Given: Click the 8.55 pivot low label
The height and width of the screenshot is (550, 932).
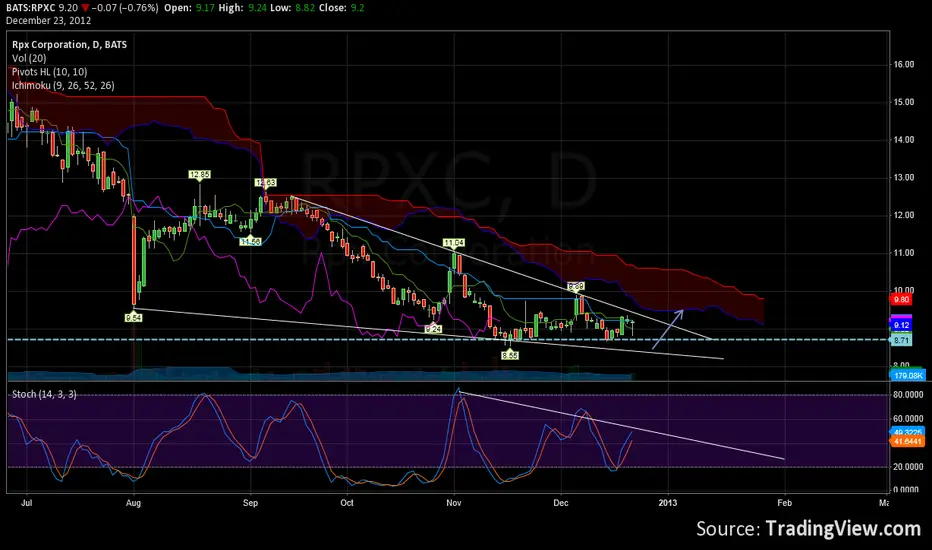Looking at the screenshot, I should point(509,356).
